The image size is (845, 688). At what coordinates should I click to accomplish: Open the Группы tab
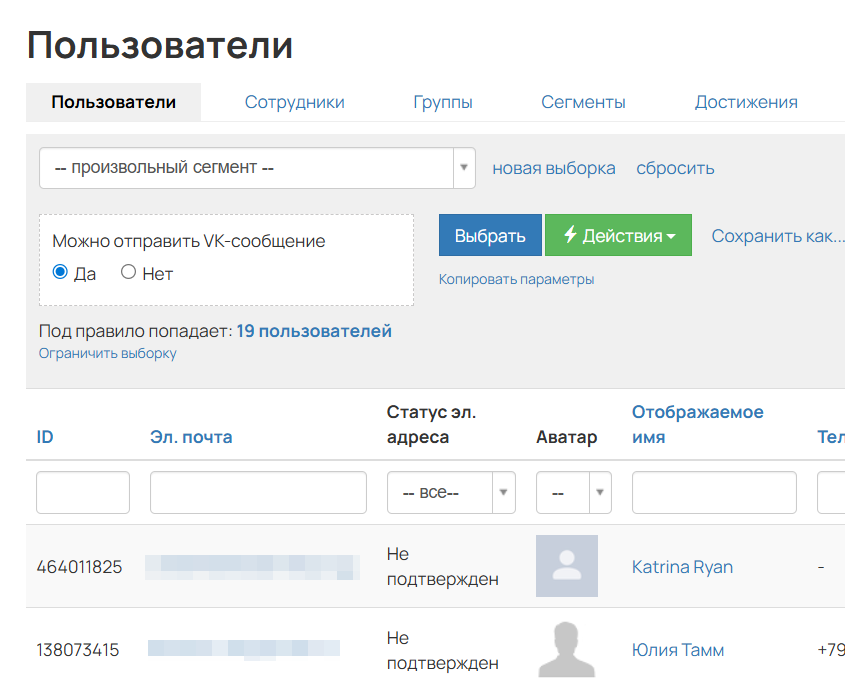[x=442, y=101]
